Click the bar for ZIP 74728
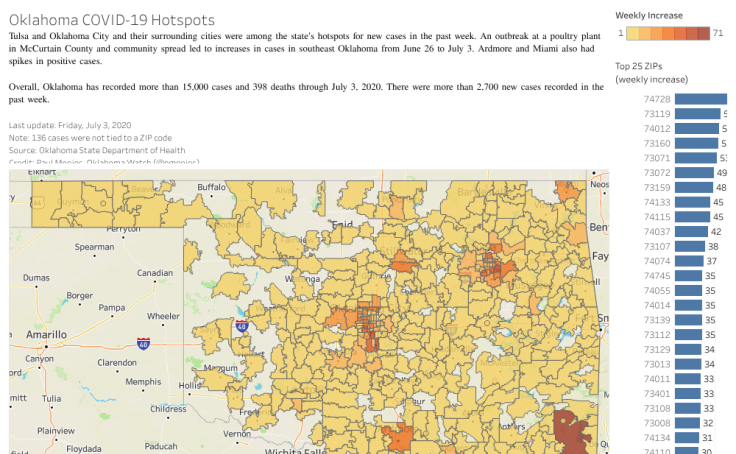The height and width of the screenshot is (454, 736). 700,99
